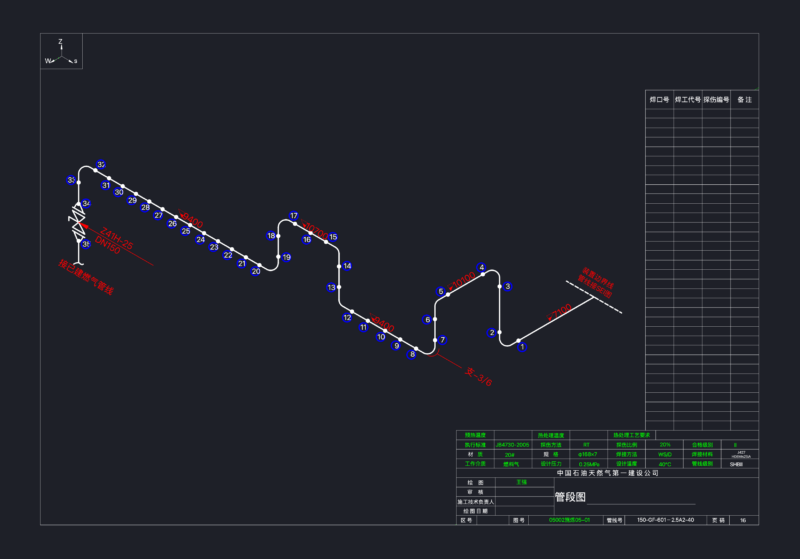Click the 20% inspection ratio value
The width and height of the screenshot is (800, 559).
665,445
